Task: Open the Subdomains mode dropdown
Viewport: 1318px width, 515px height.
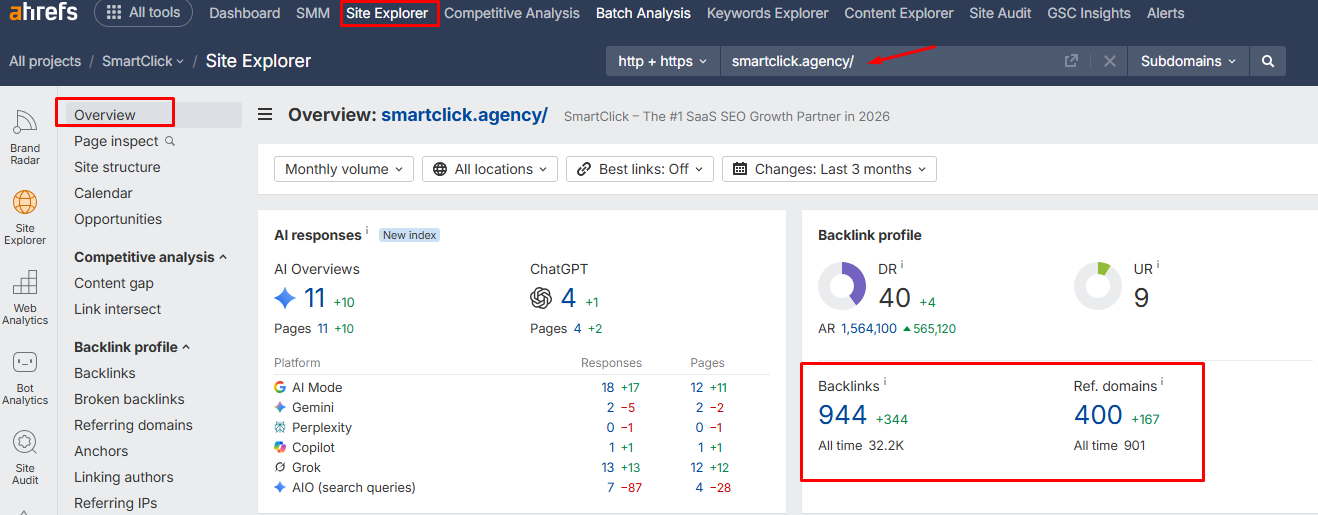Action: (x=1188, y=61)
